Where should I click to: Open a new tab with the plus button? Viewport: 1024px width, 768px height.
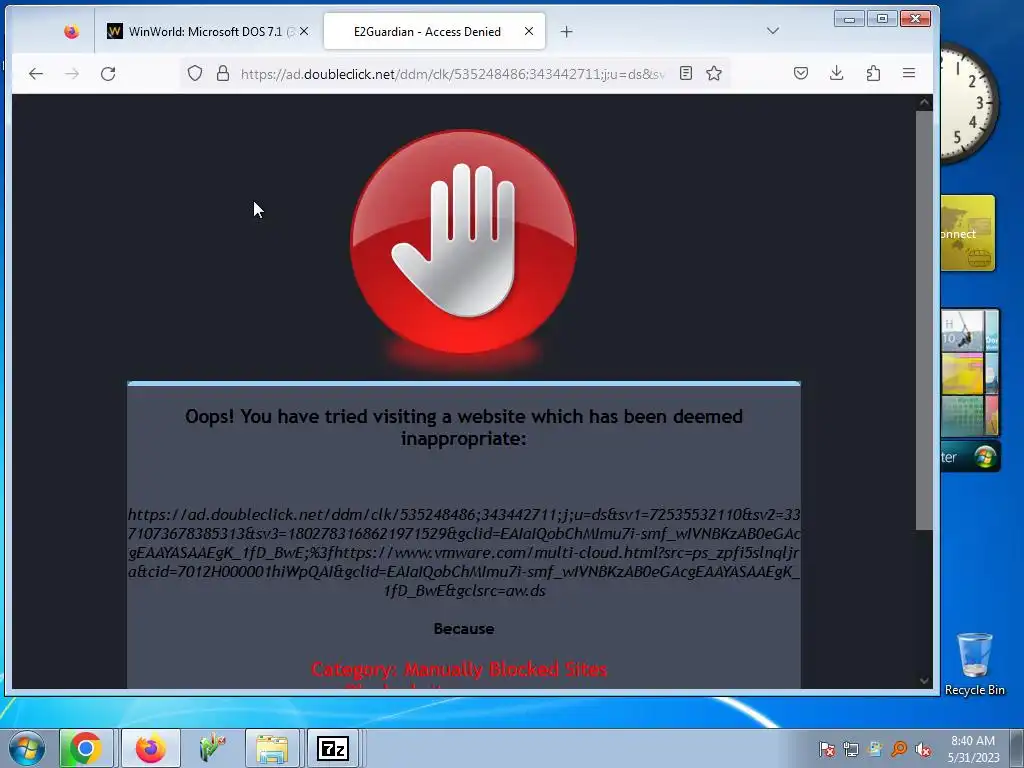566,31
